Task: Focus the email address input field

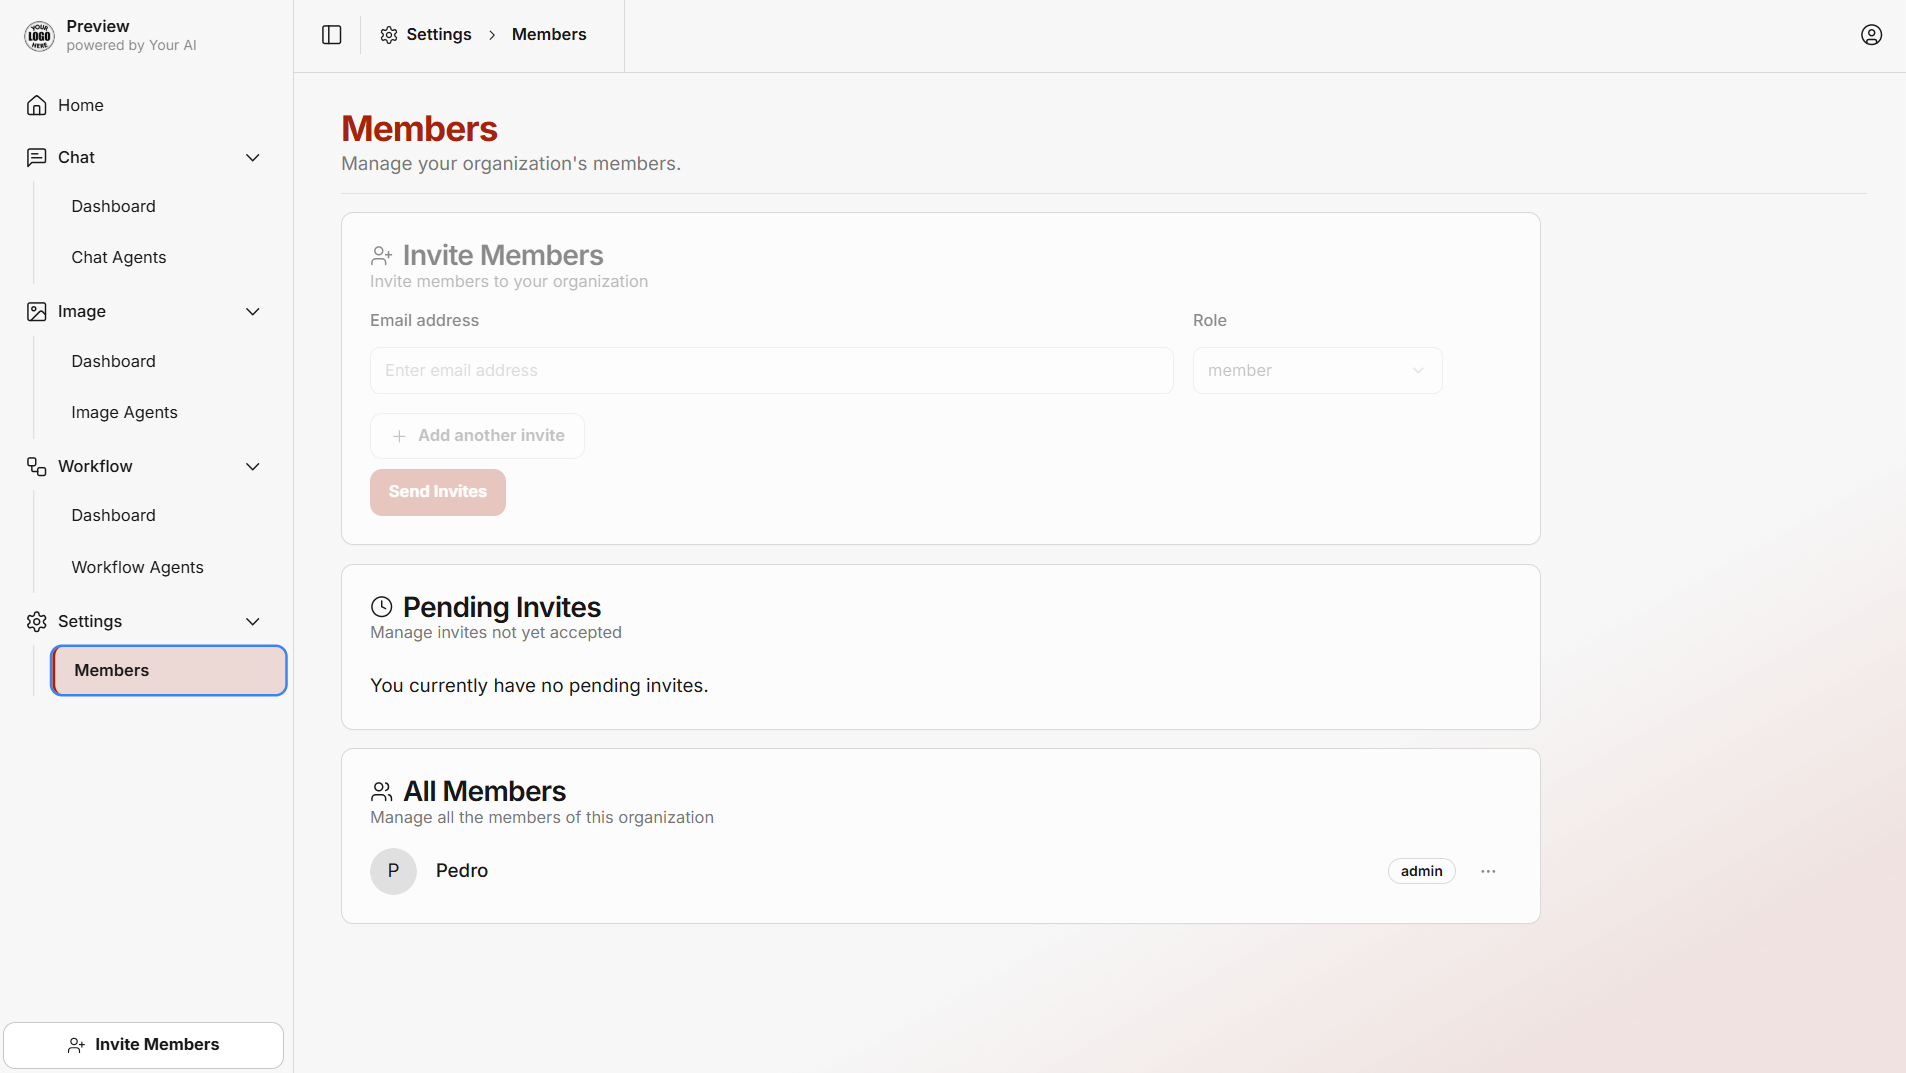Action: point(772,370)
